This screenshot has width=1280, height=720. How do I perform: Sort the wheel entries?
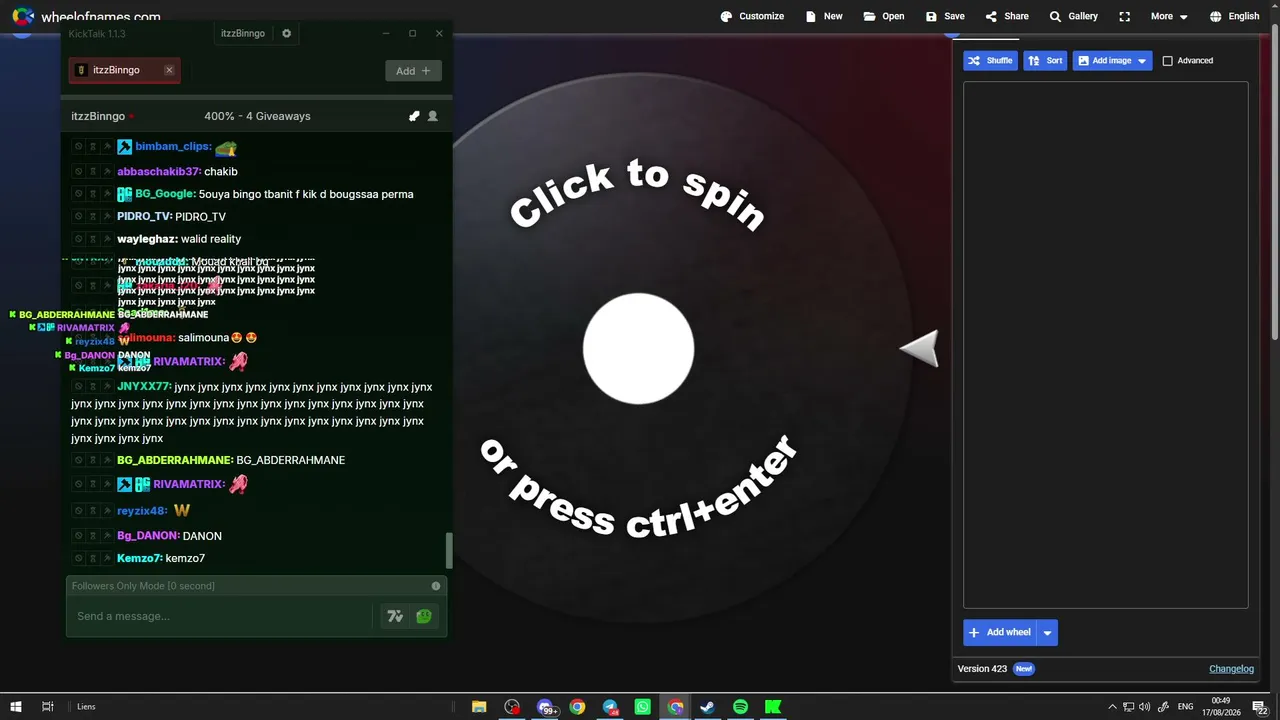1045,61
